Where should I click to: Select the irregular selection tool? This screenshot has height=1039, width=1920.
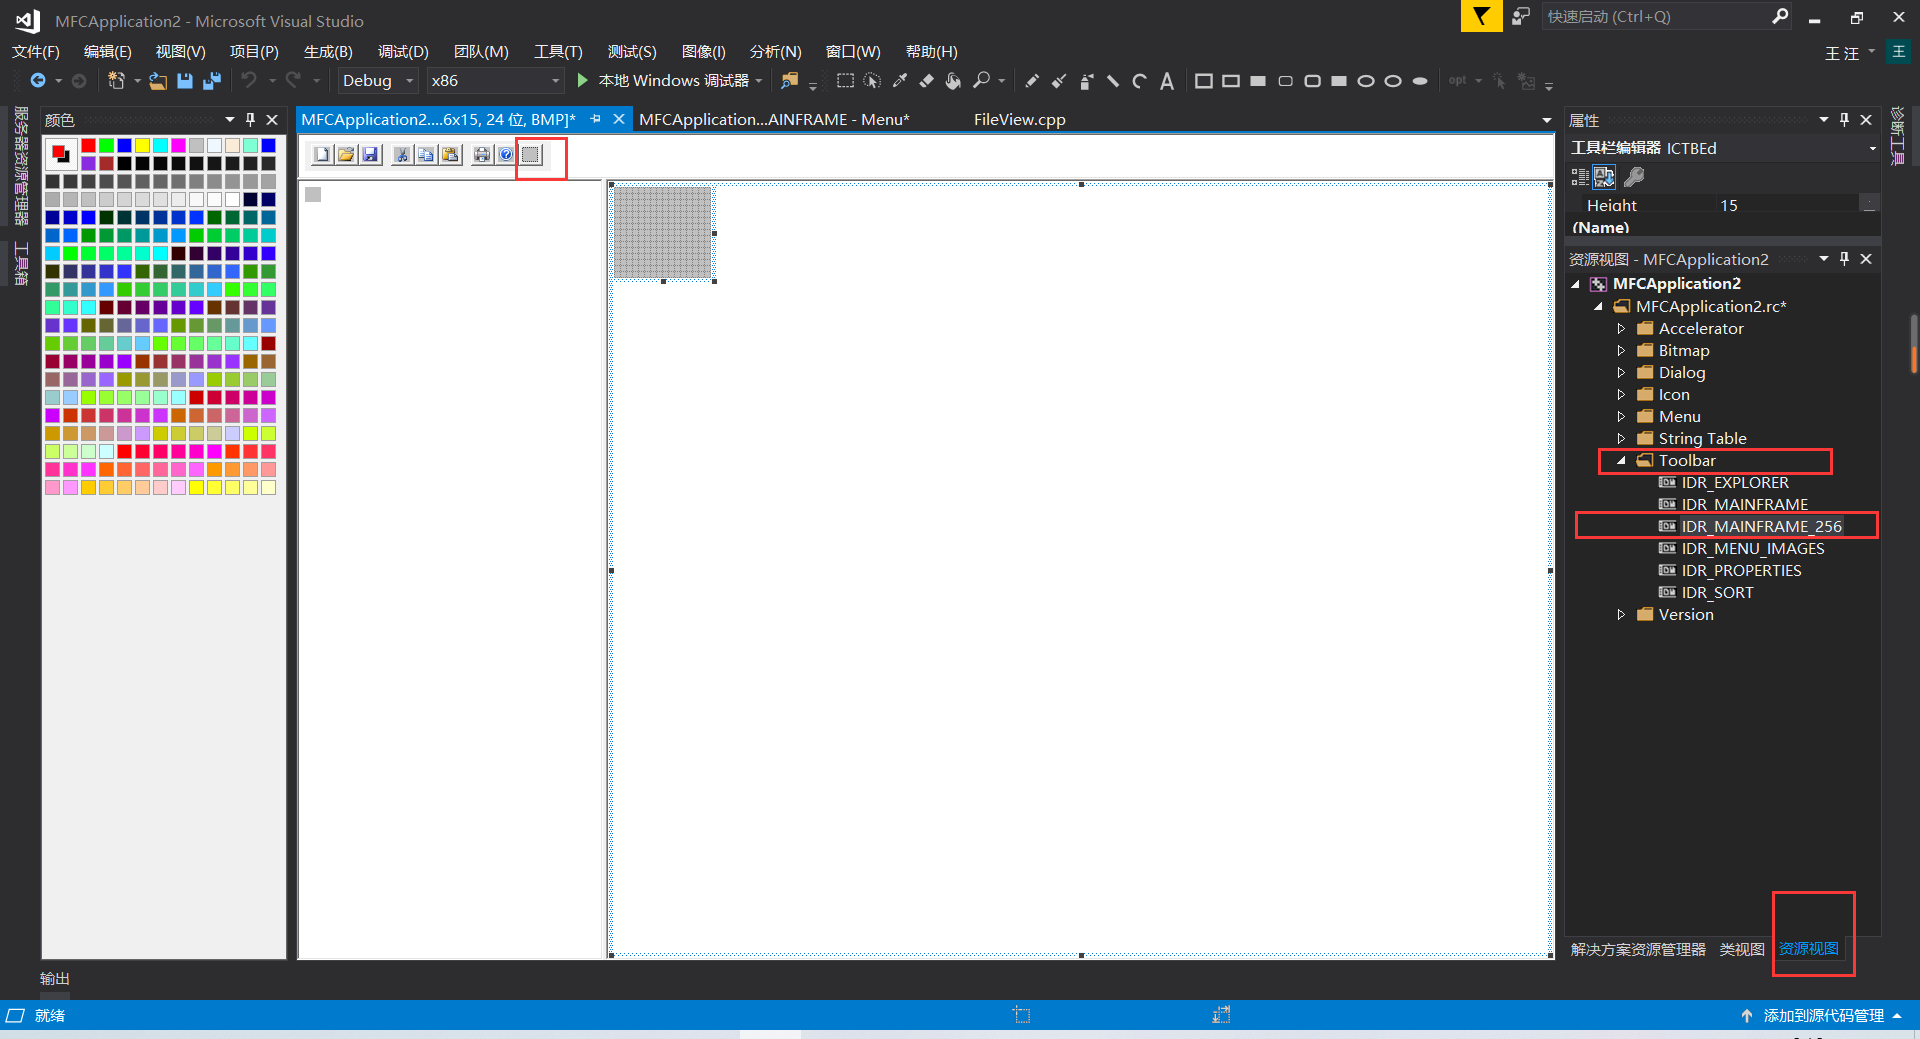click(x=872, y=81)
